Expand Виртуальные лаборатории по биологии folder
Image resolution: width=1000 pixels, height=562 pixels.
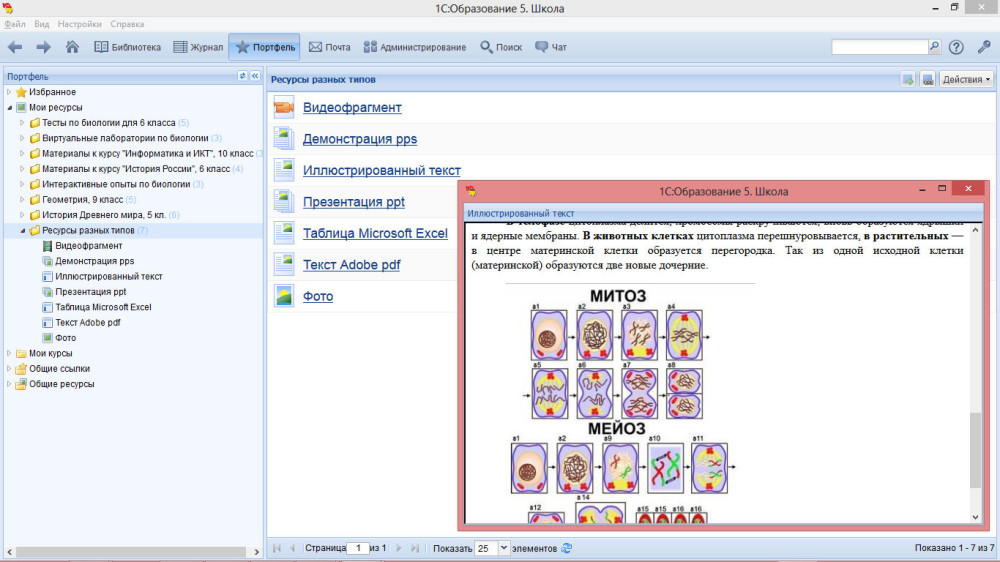coord(22,138)
